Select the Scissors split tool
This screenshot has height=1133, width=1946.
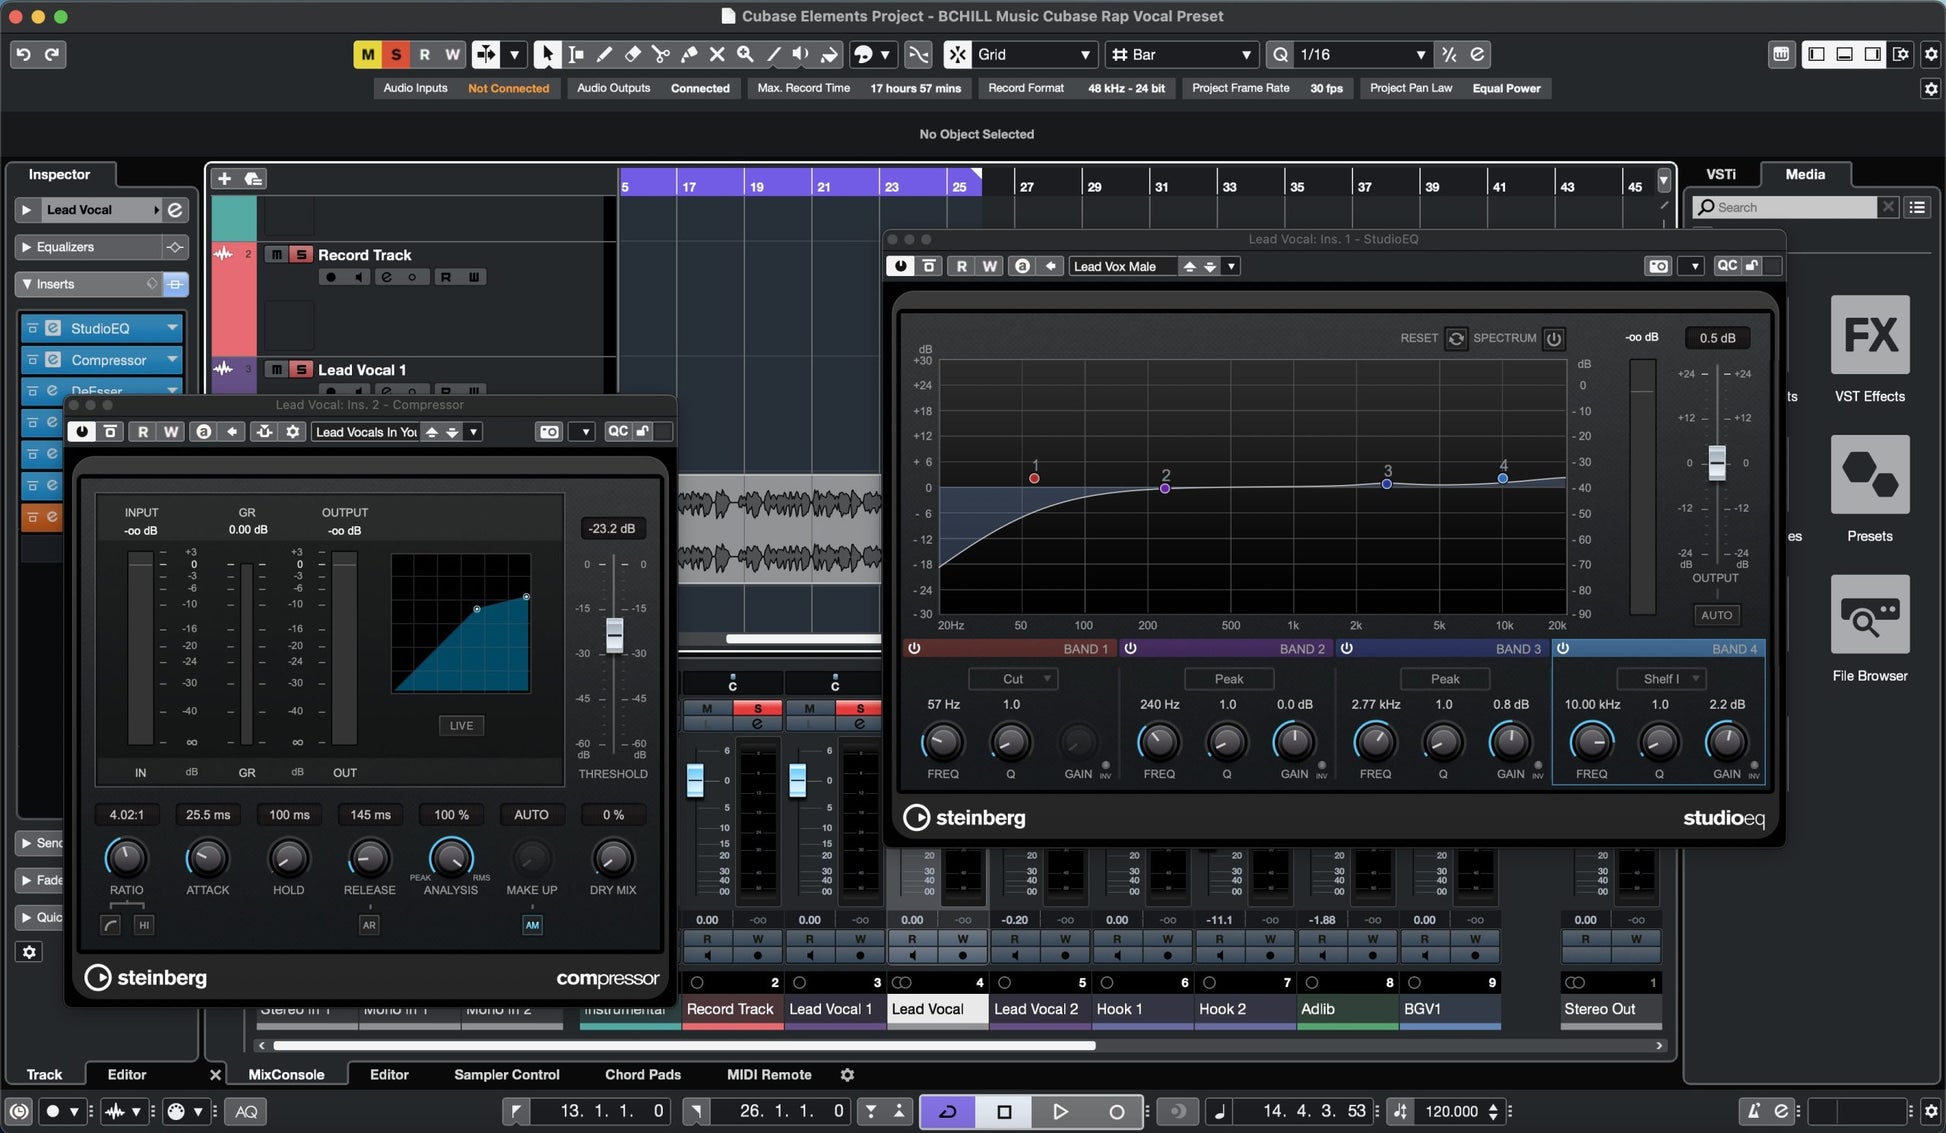click(660, 54)
